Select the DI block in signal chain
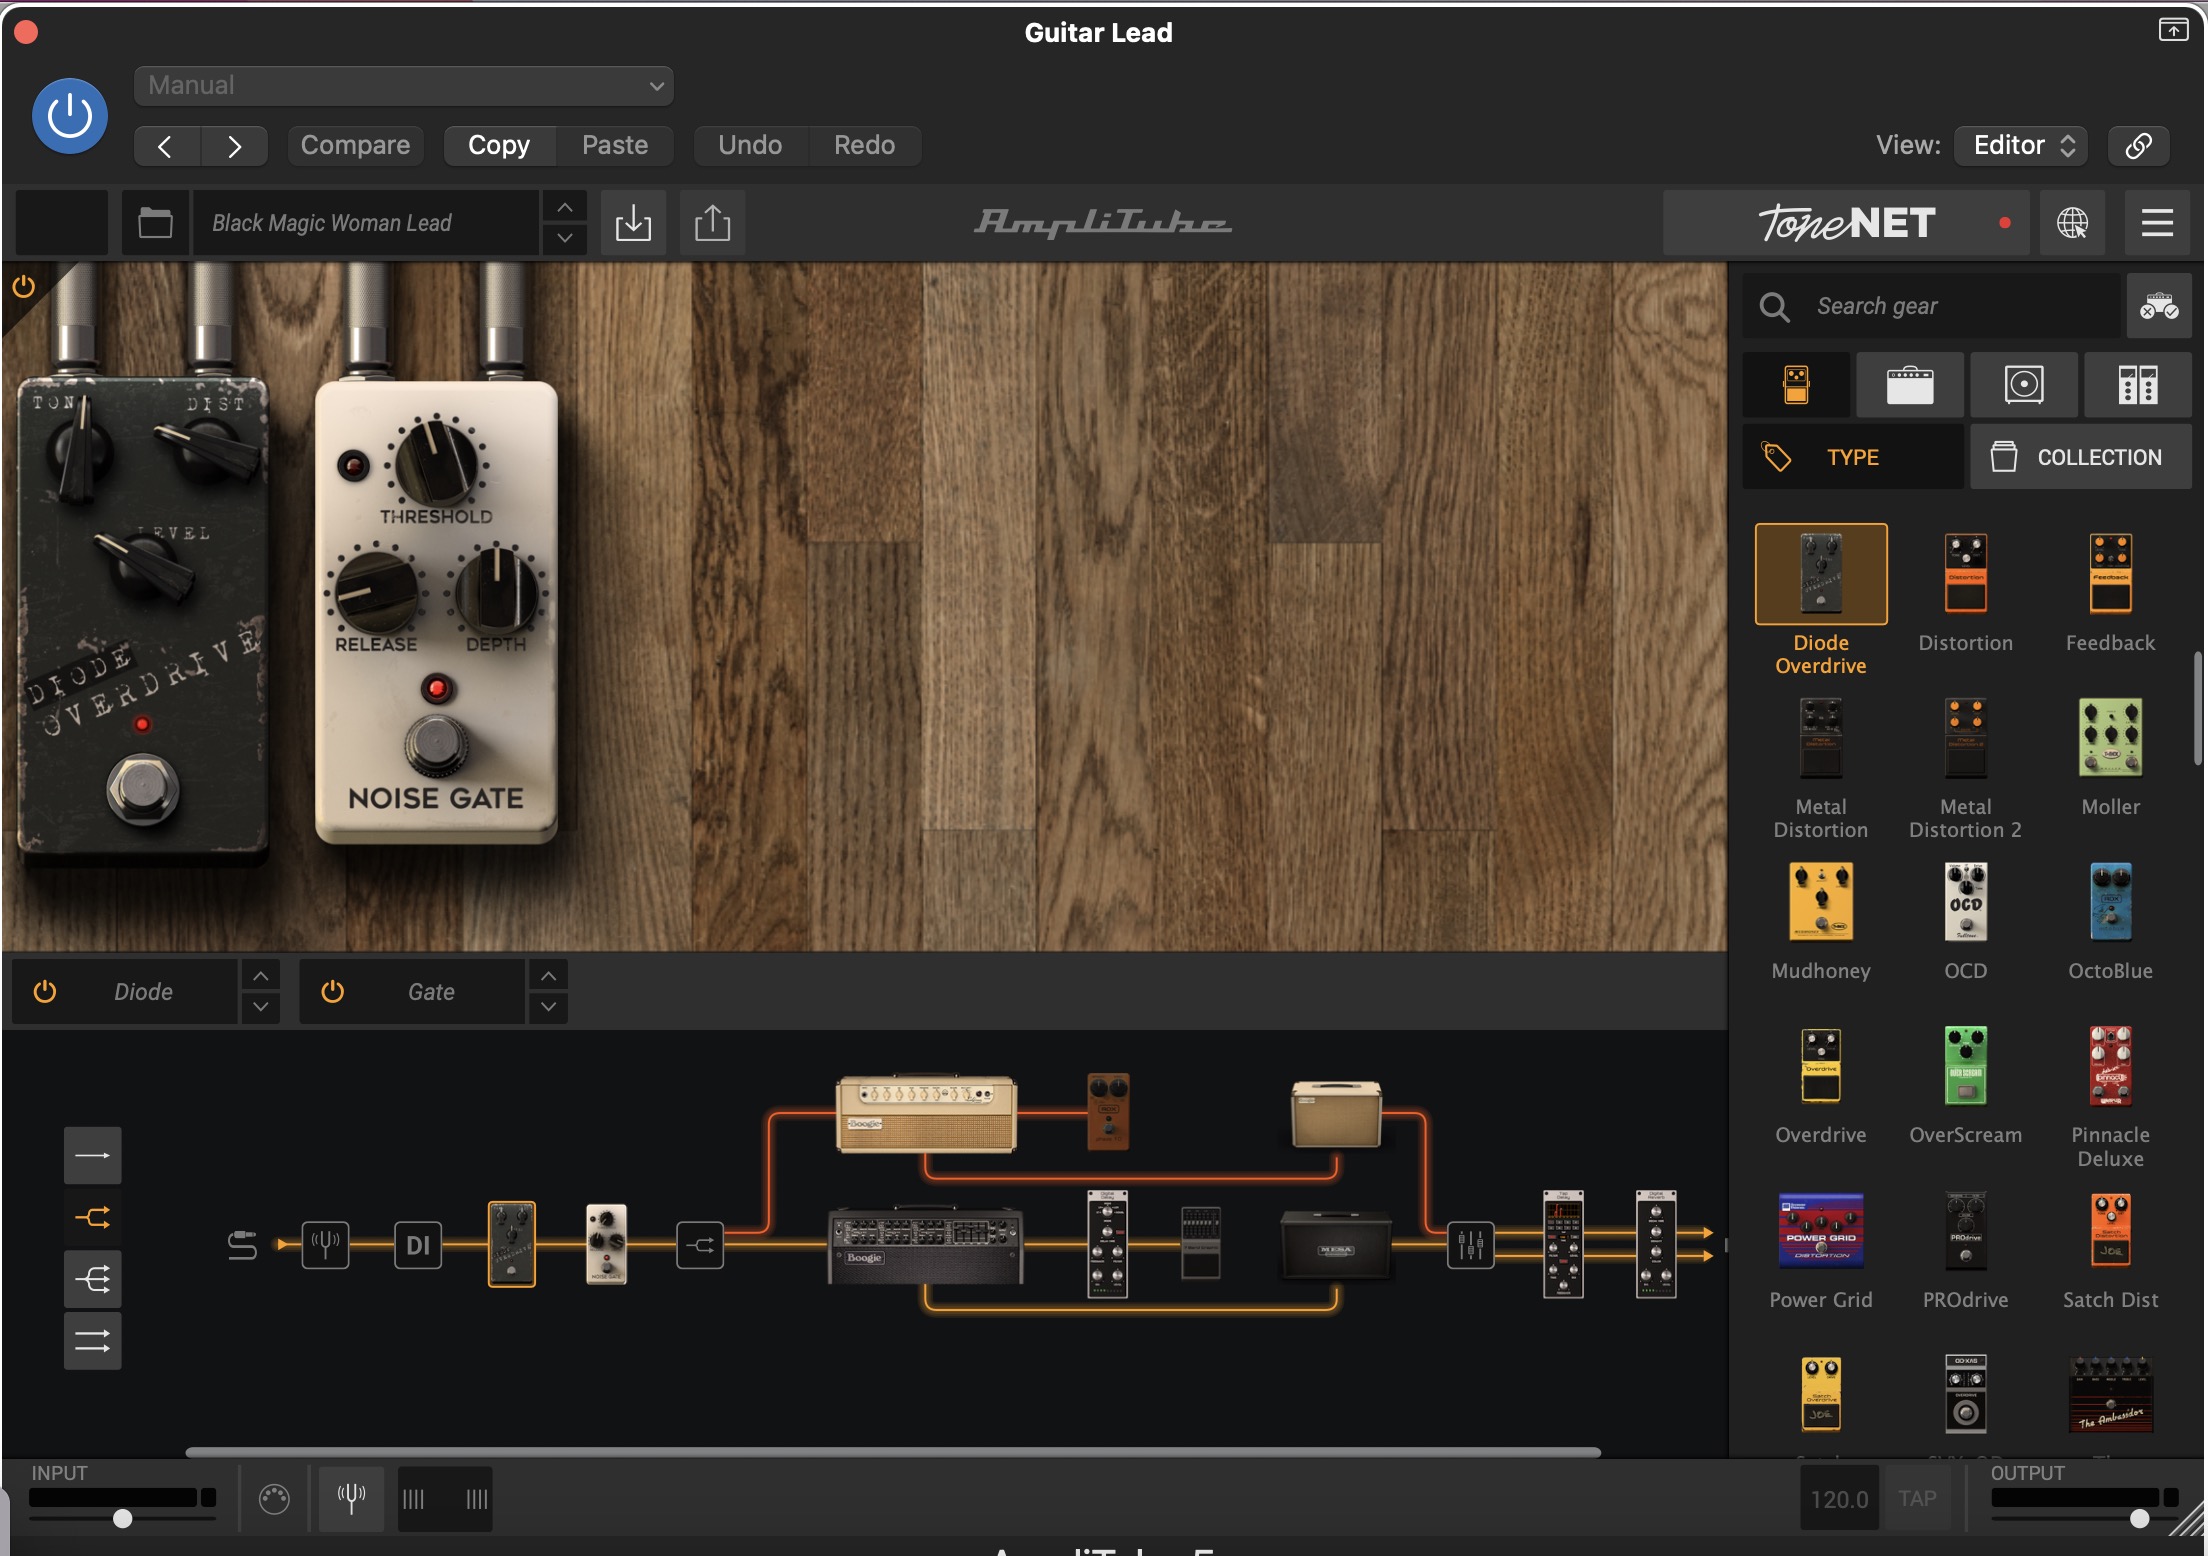The width and height of the screenshot is (2208, 1556). [x=418, y=1245]
